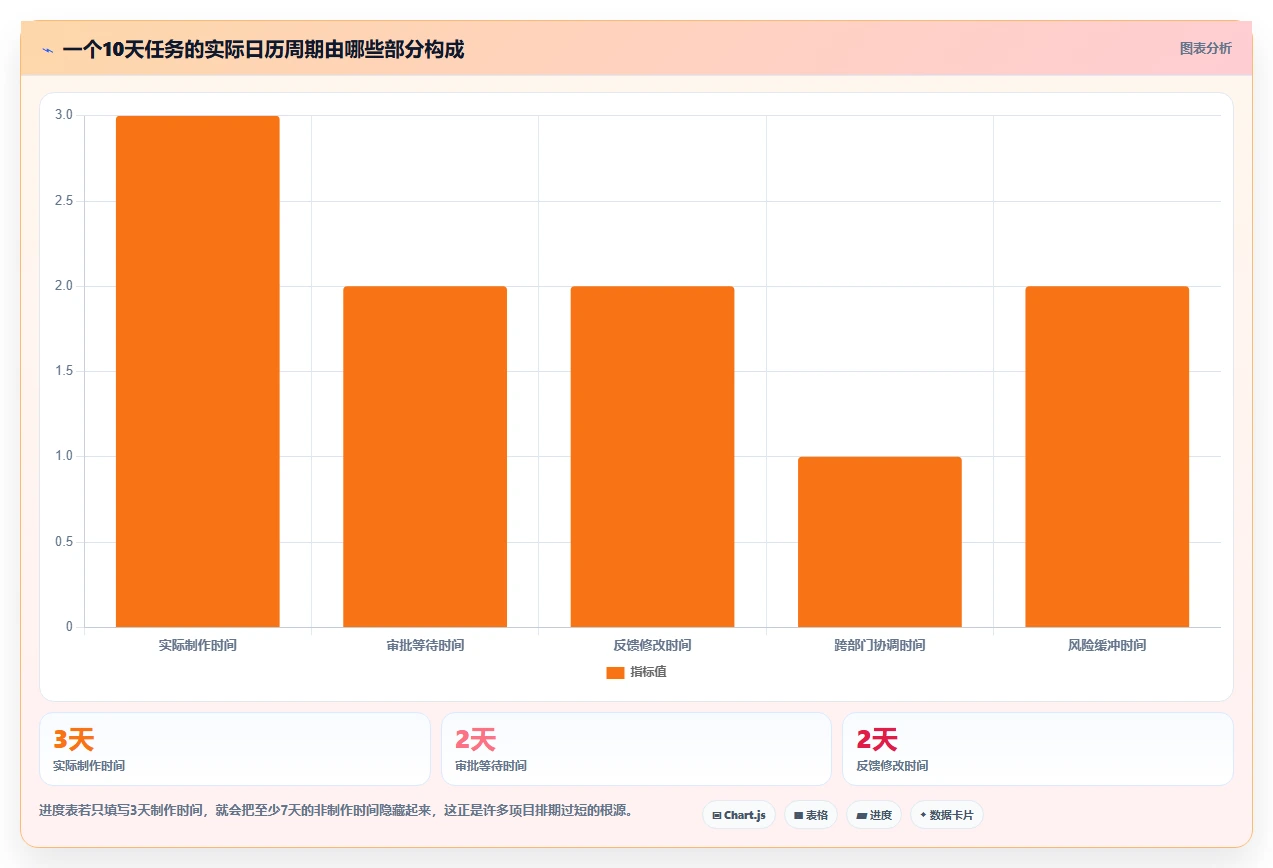Click the 图表分析 label in header
1273x868 pixels.
(x=1205, y=48)
